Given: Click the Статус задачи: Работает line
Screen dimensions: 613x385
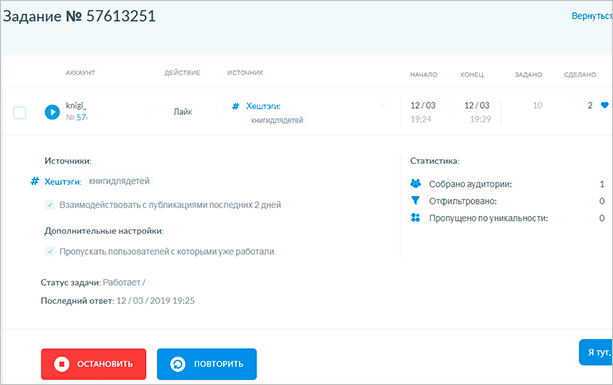Looking at the screenshot, I should tap(93, 283).
